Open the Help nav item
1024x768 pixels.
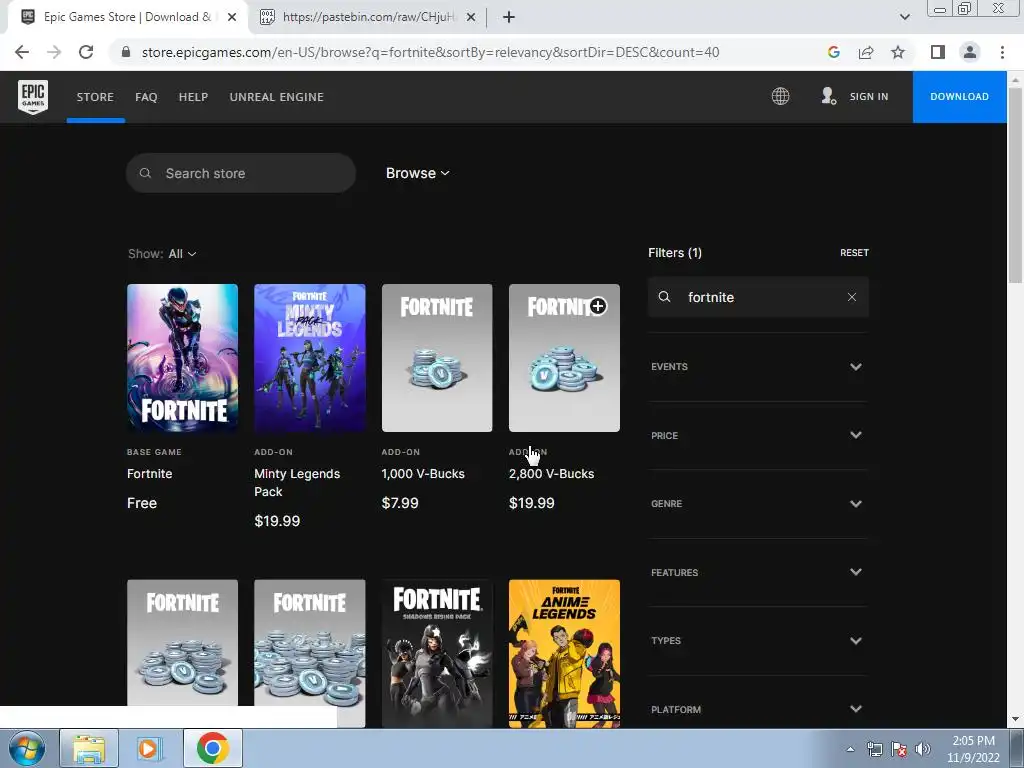193,97
